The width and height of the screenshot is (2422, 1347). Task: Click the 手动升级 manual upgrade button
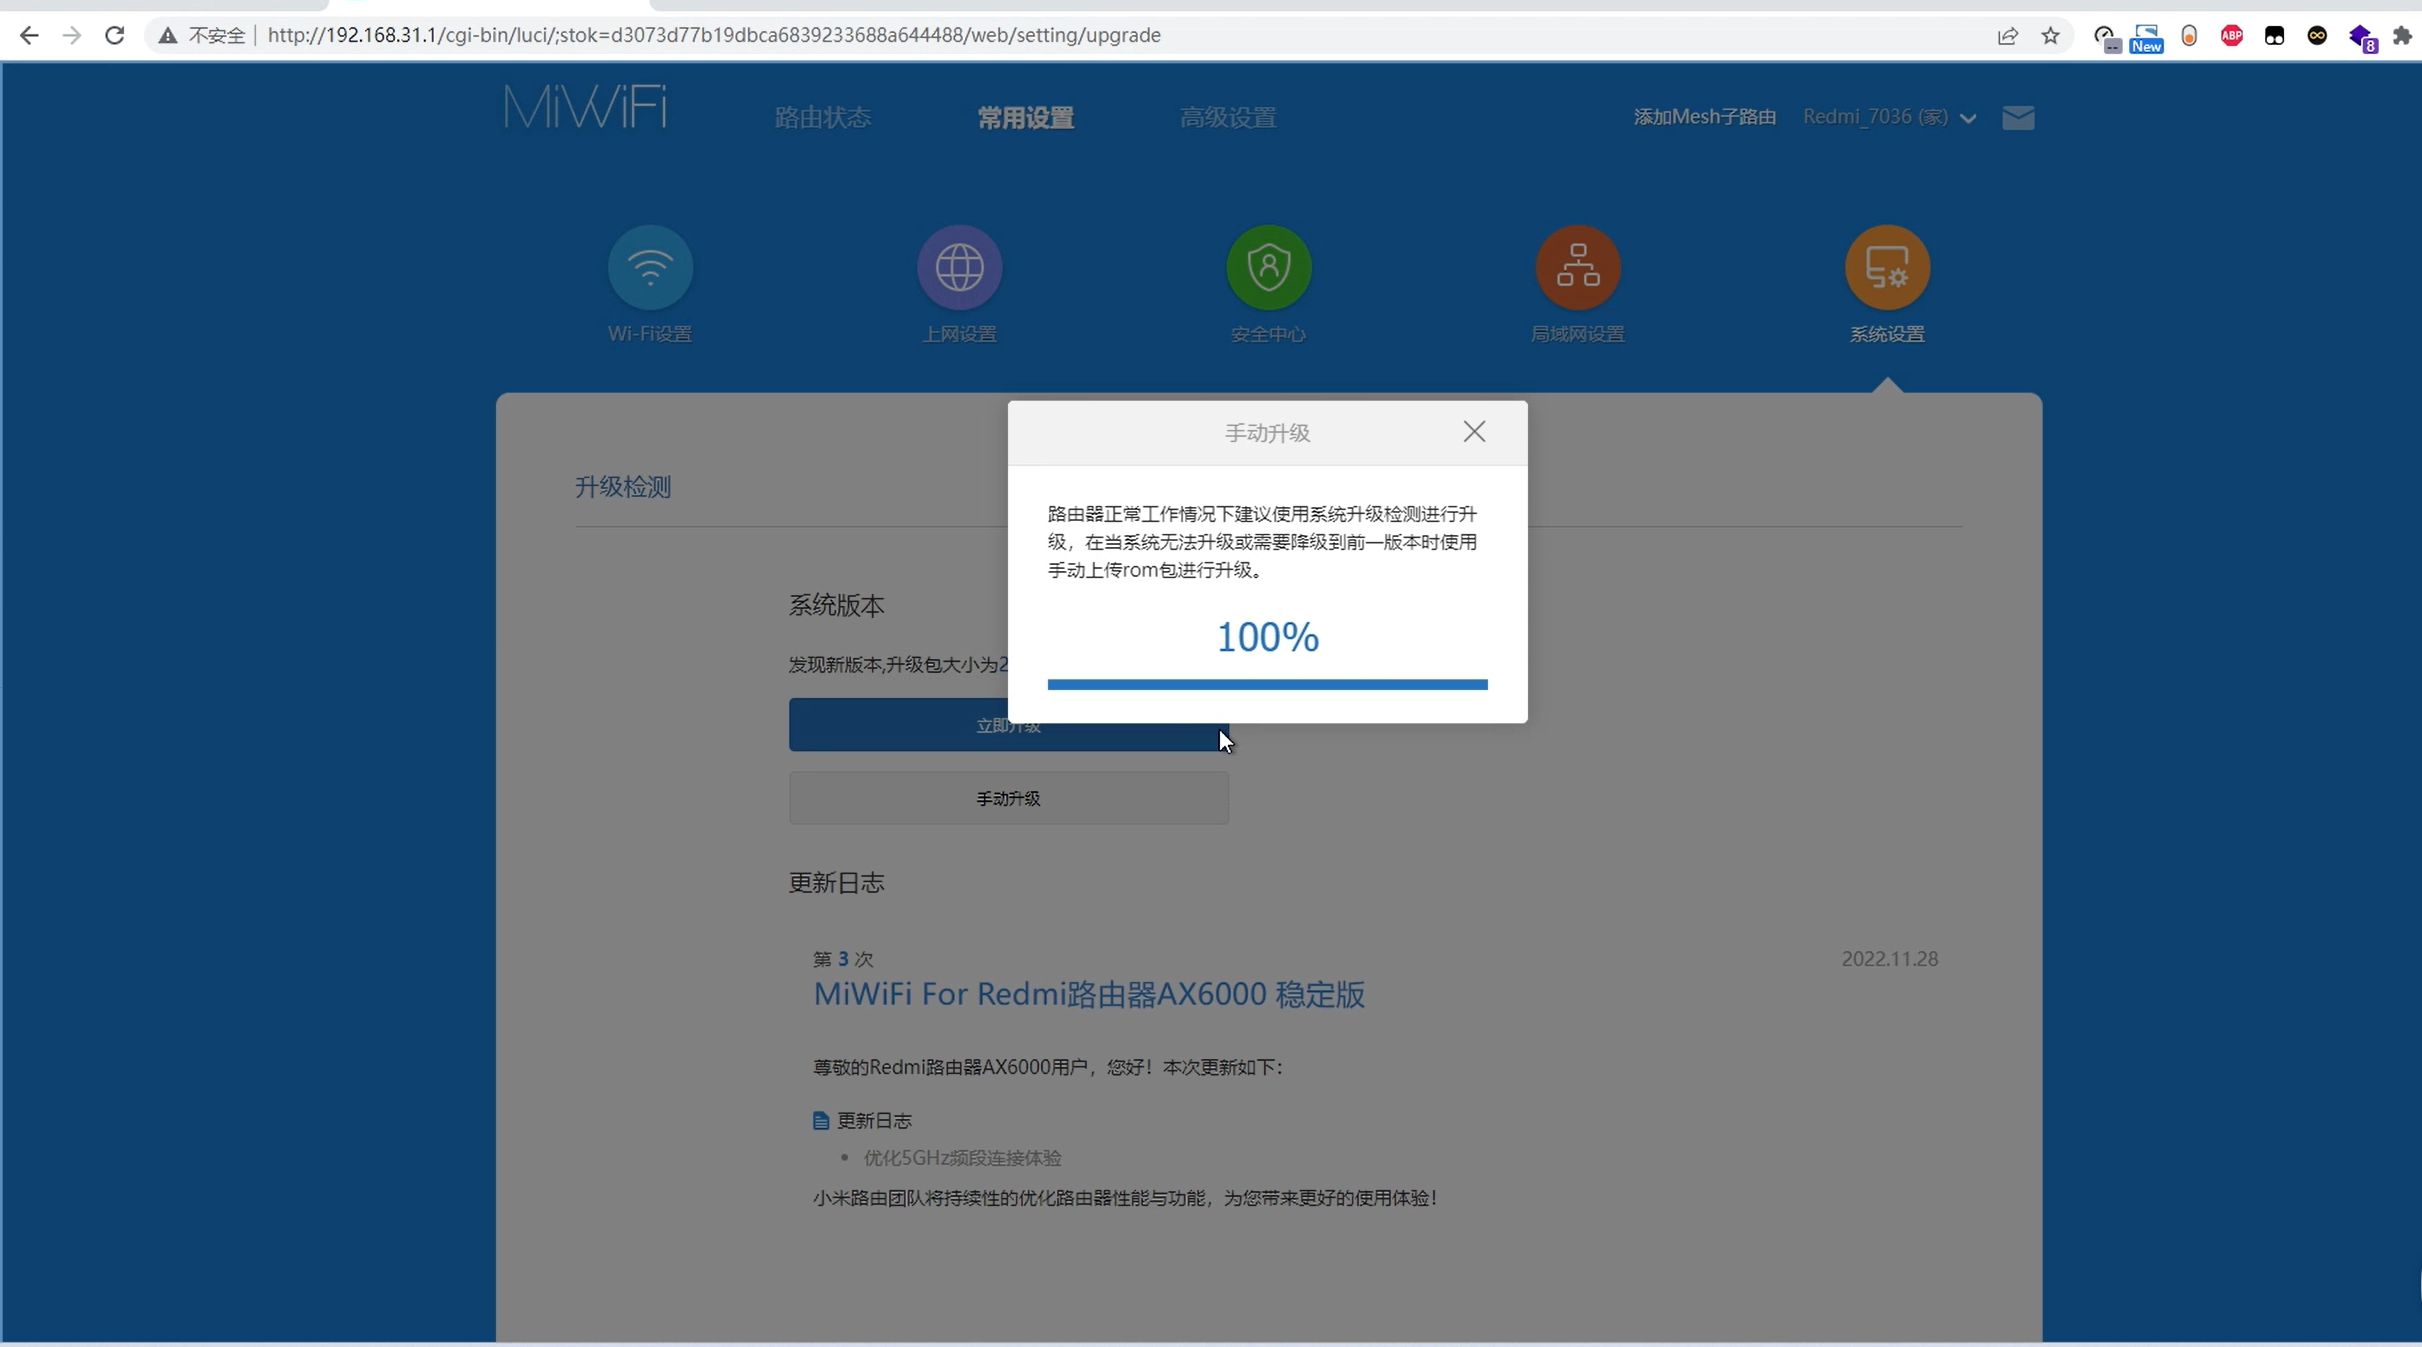1007,798
